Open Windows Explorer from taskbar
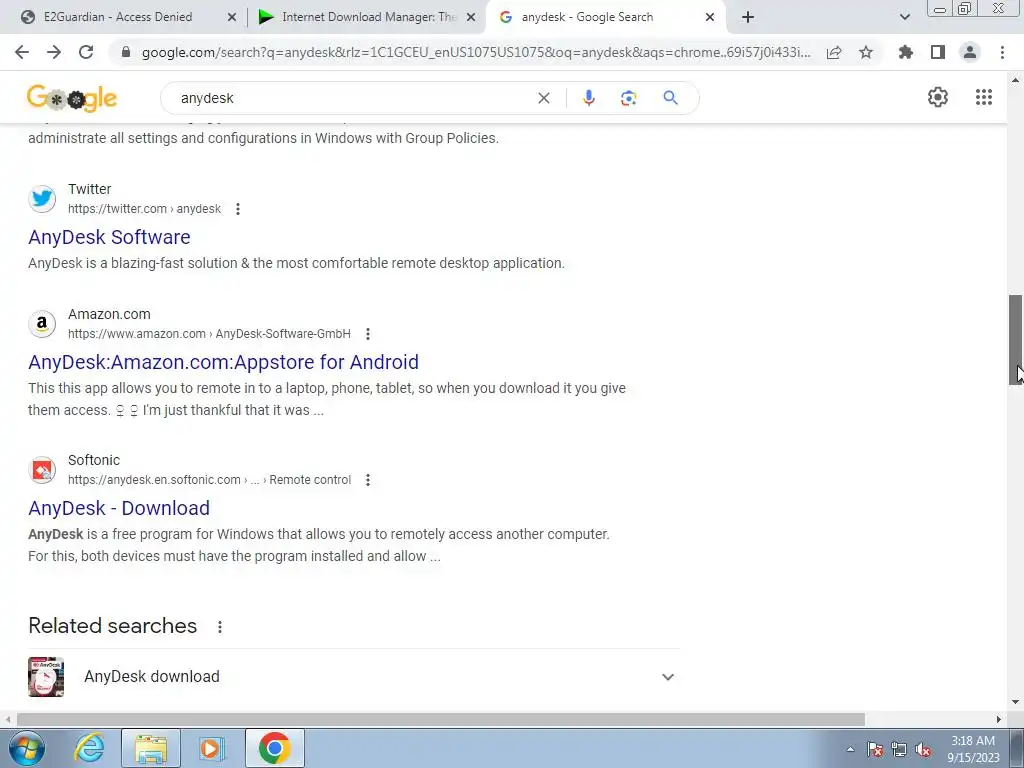The image size is (1024, 768). pos(151,748)
